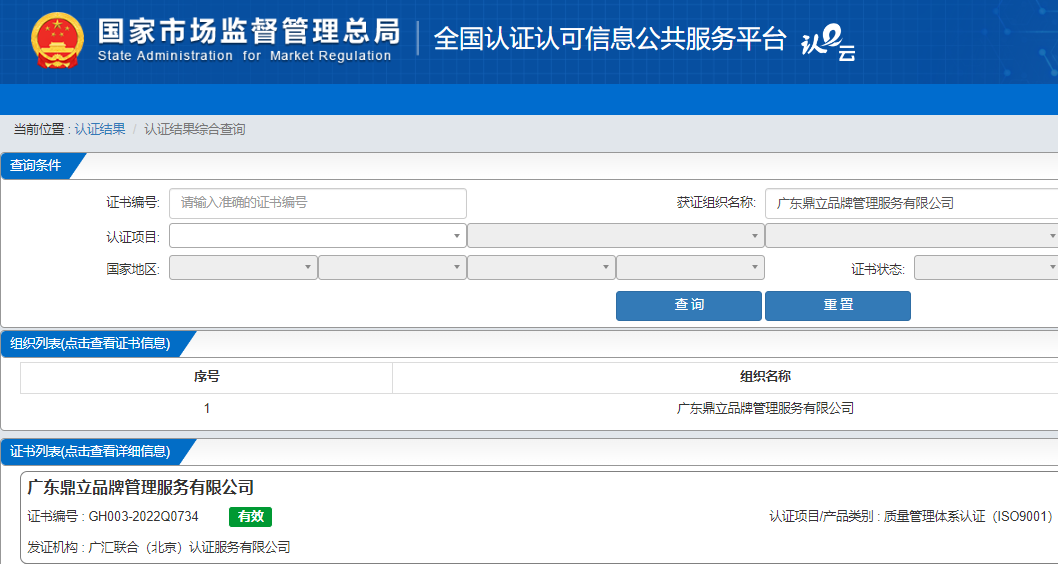Open the 认证结果 breadcrumb link
This screenshot has width=1058, height=564.
100,129
